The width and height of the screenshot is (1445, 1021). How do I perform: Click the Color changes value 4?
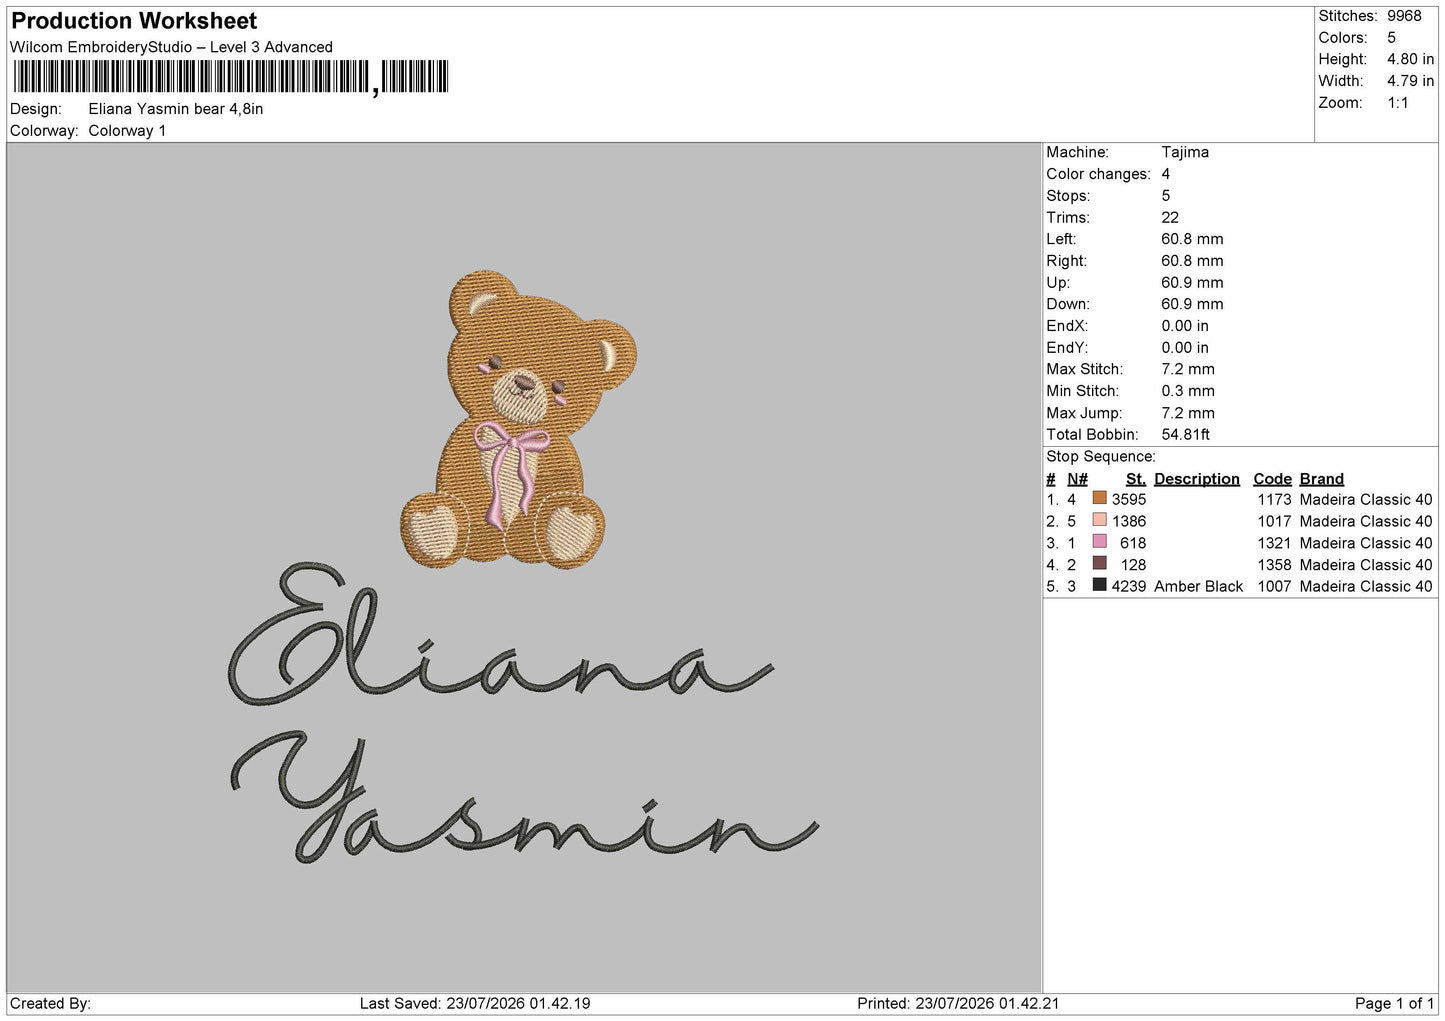[1166, 174]
